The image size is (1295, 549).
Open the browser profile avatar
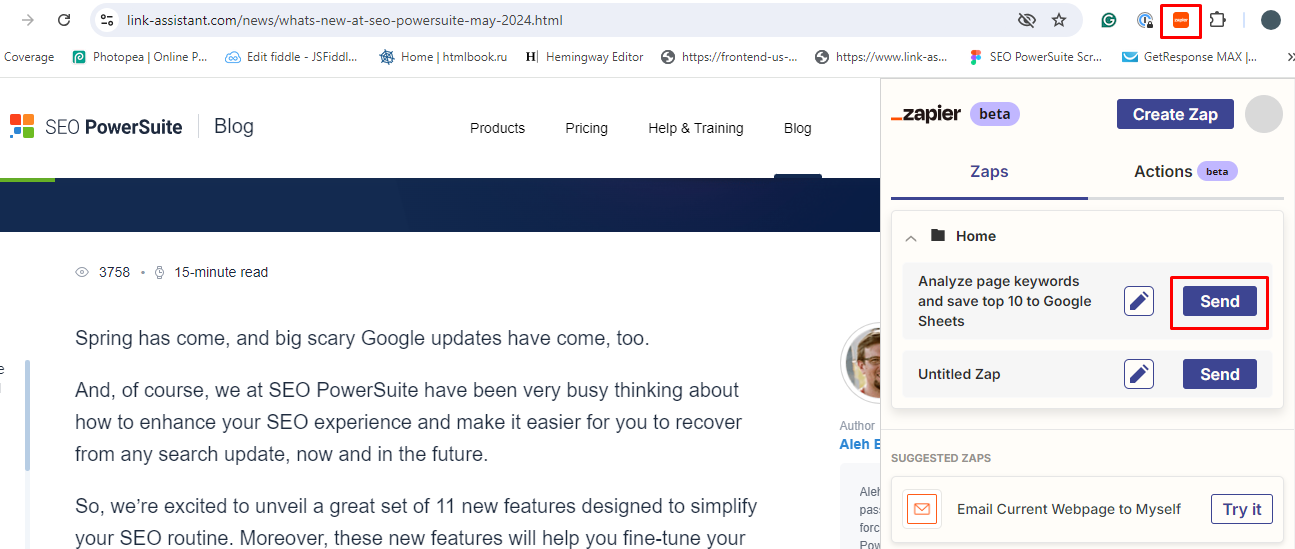(1271, 20)
